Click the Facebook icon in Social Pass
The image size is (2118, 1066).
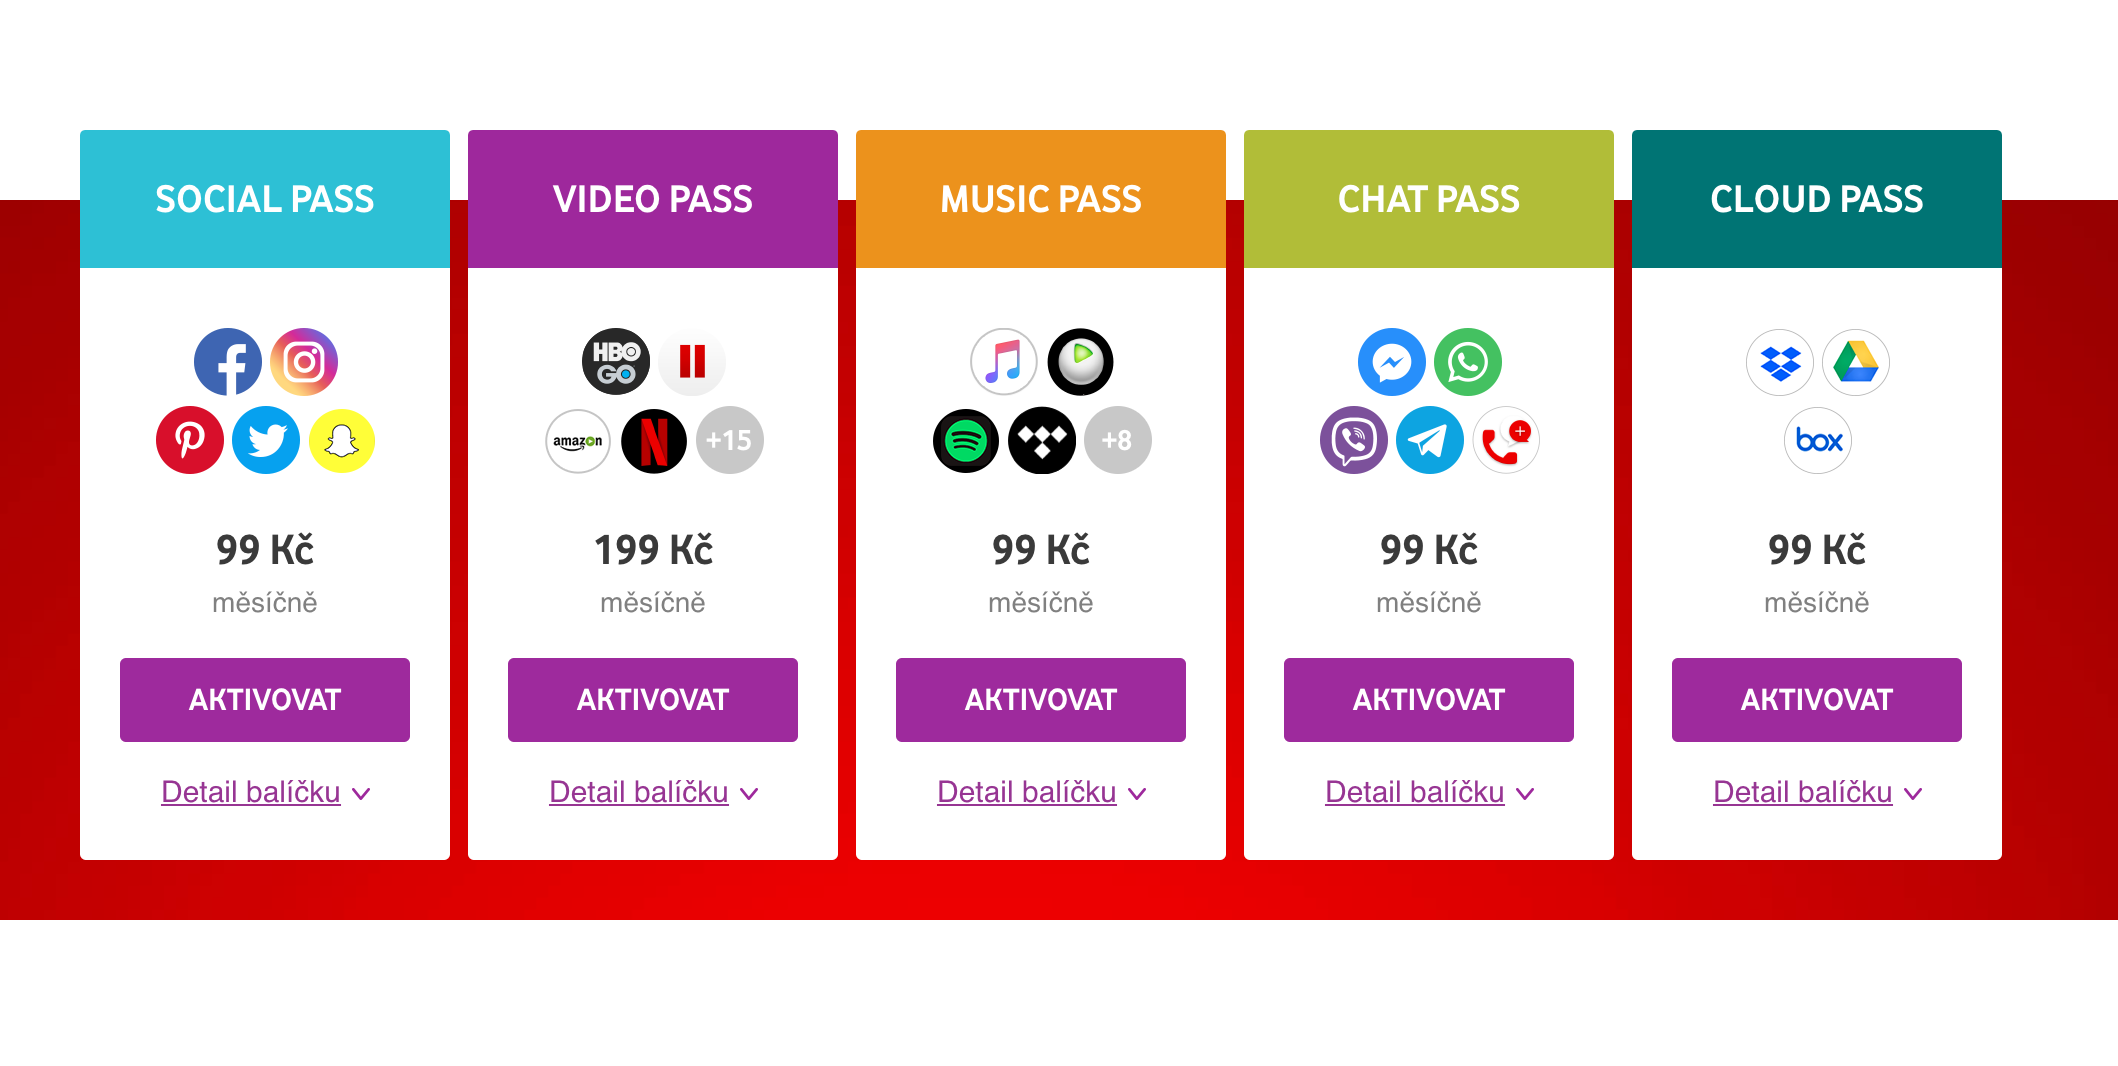coord(228,362)
